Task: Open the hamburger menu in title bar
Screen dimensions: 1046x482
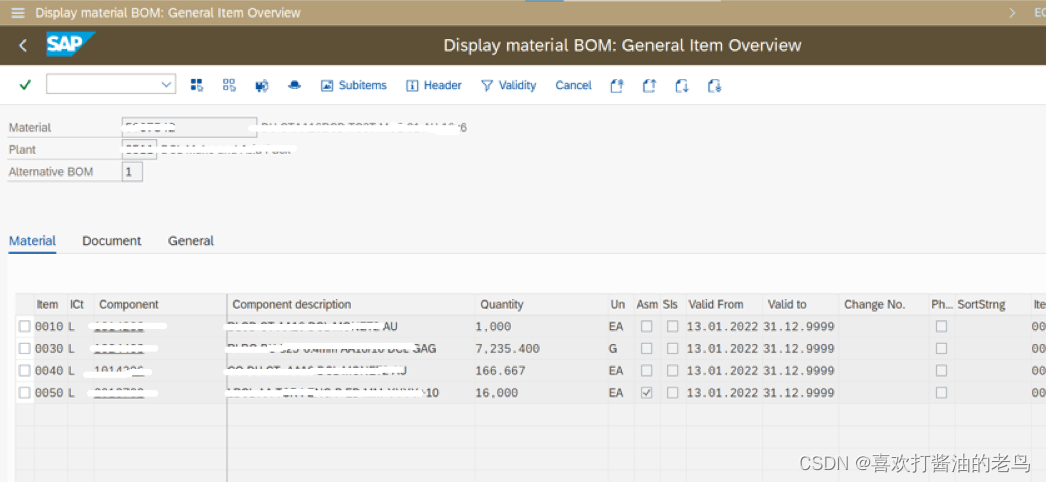Action: 18,13
